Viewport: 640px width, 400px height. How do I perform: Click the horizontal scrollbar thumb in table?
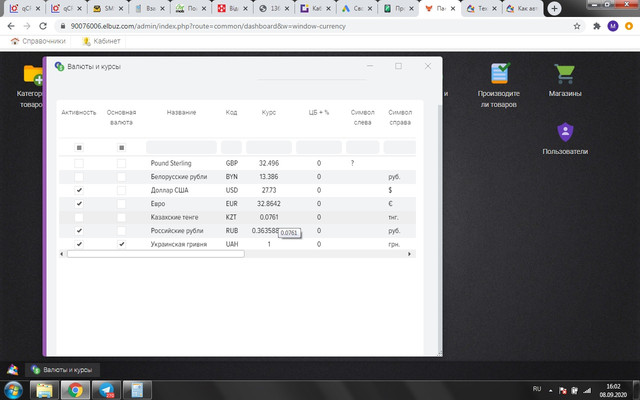tap(156, 254)
